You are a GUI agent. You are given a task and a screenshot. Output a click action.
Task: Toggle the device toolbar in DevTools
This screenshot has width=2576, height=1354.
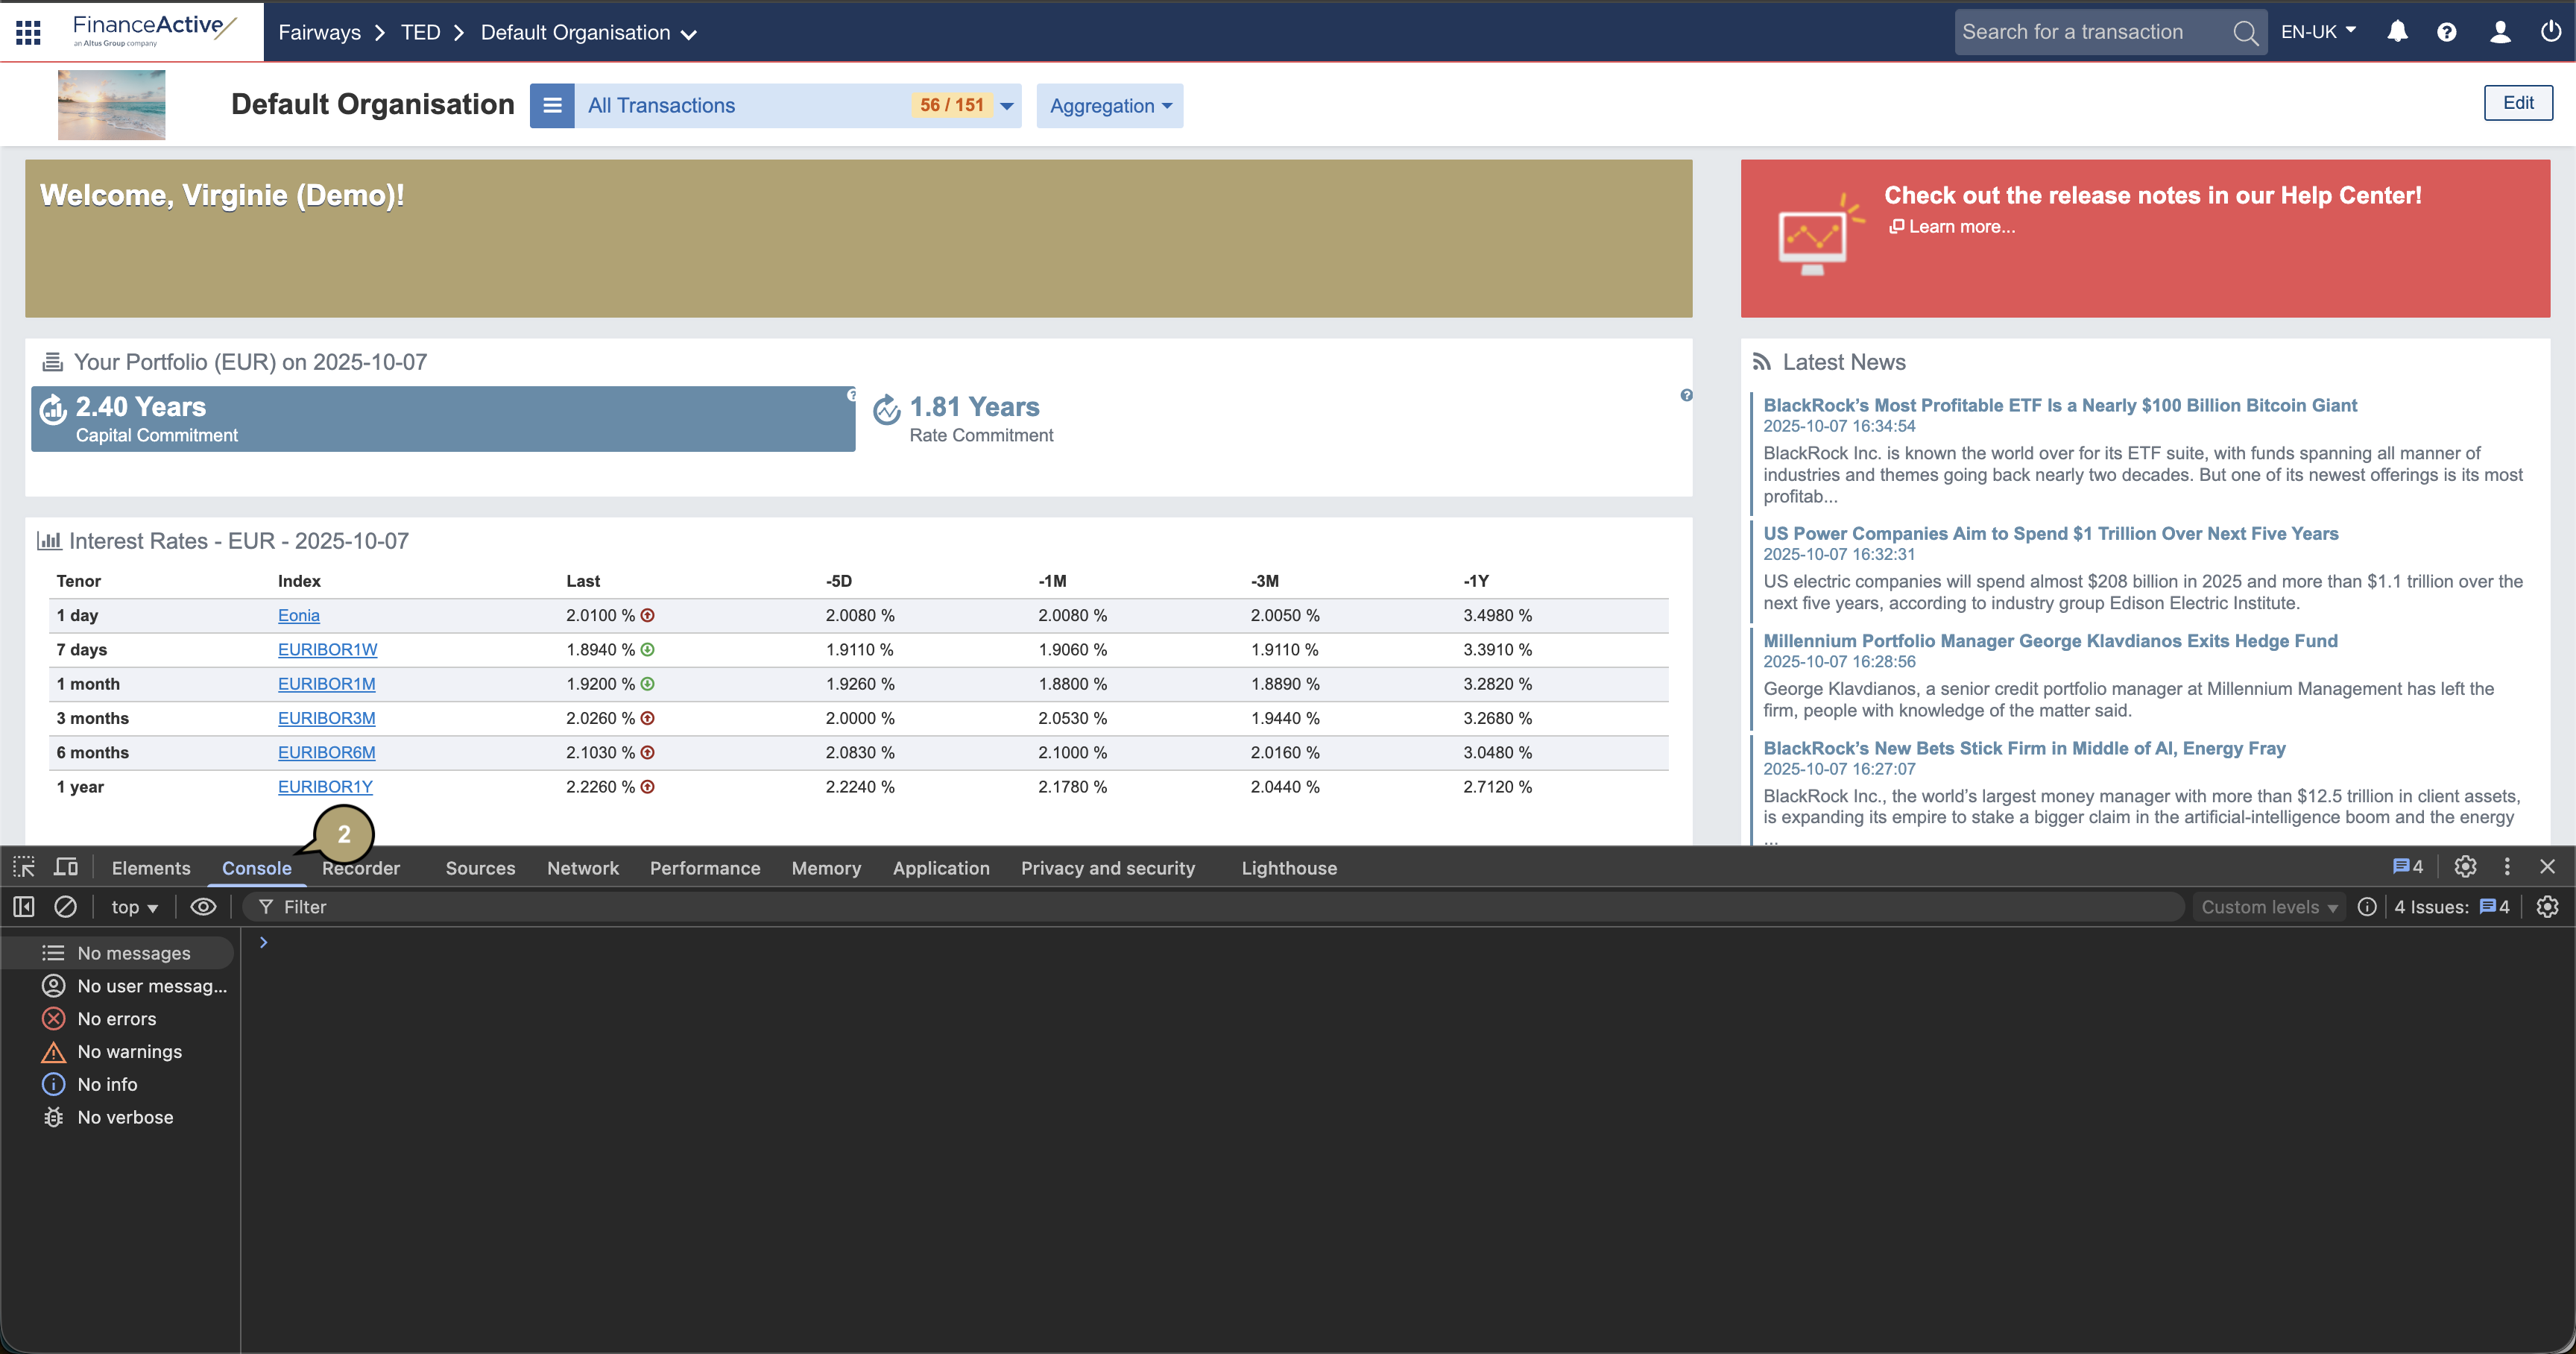point(65,867)
